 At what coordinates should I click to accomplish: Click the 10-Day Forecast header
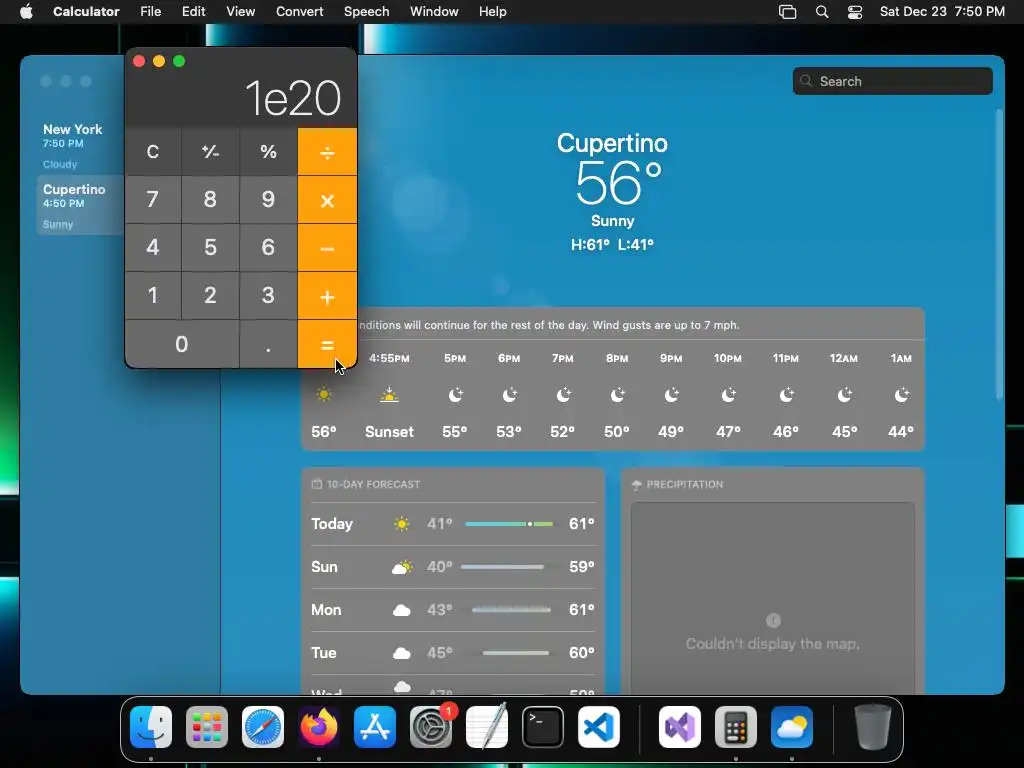click(x=366, y=485)
